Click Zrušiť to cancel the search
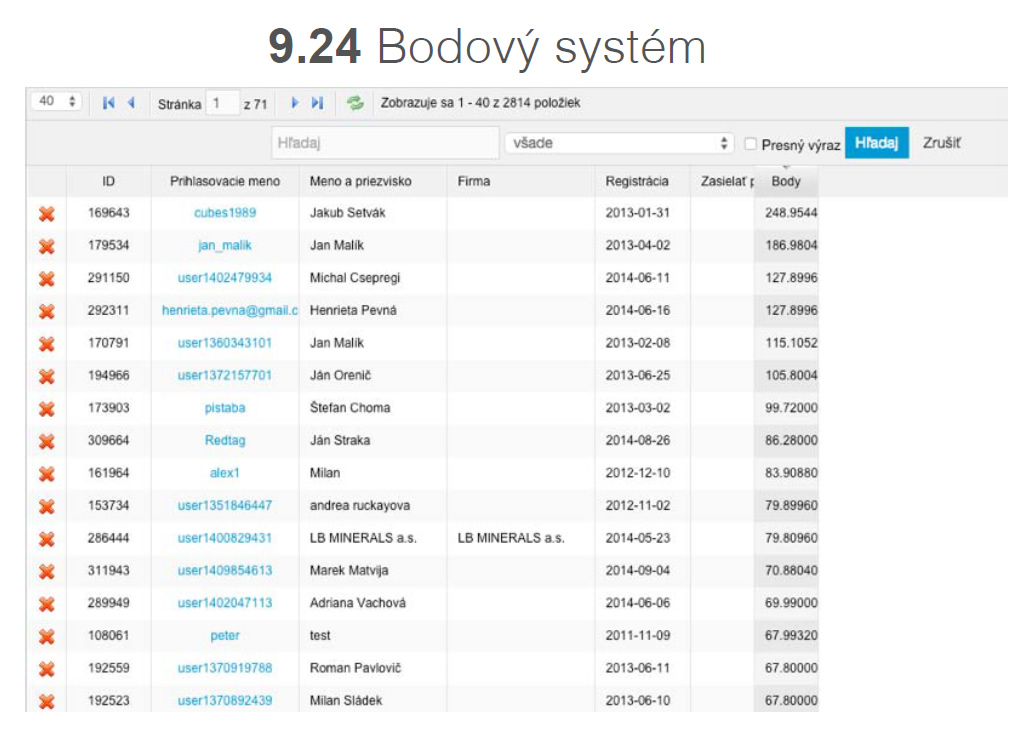This screenshot has width=1026, height=740. point(941,144)
